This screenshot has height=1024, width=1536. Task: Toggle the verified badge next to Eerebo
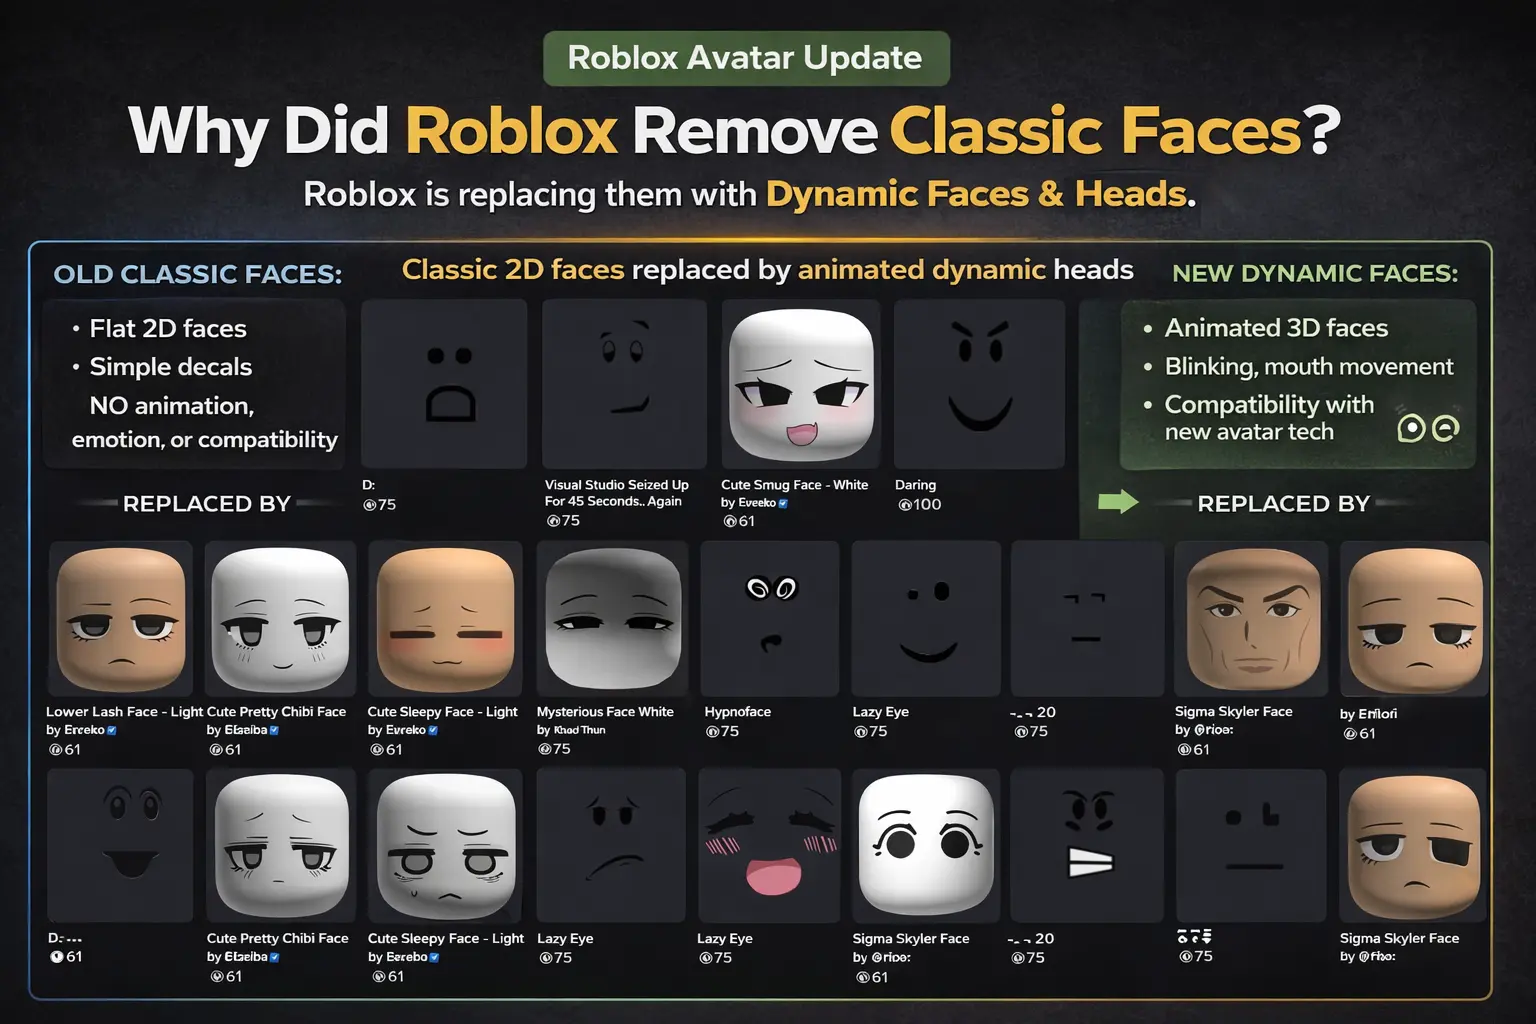pyautogui.click(x=434, y=957)
